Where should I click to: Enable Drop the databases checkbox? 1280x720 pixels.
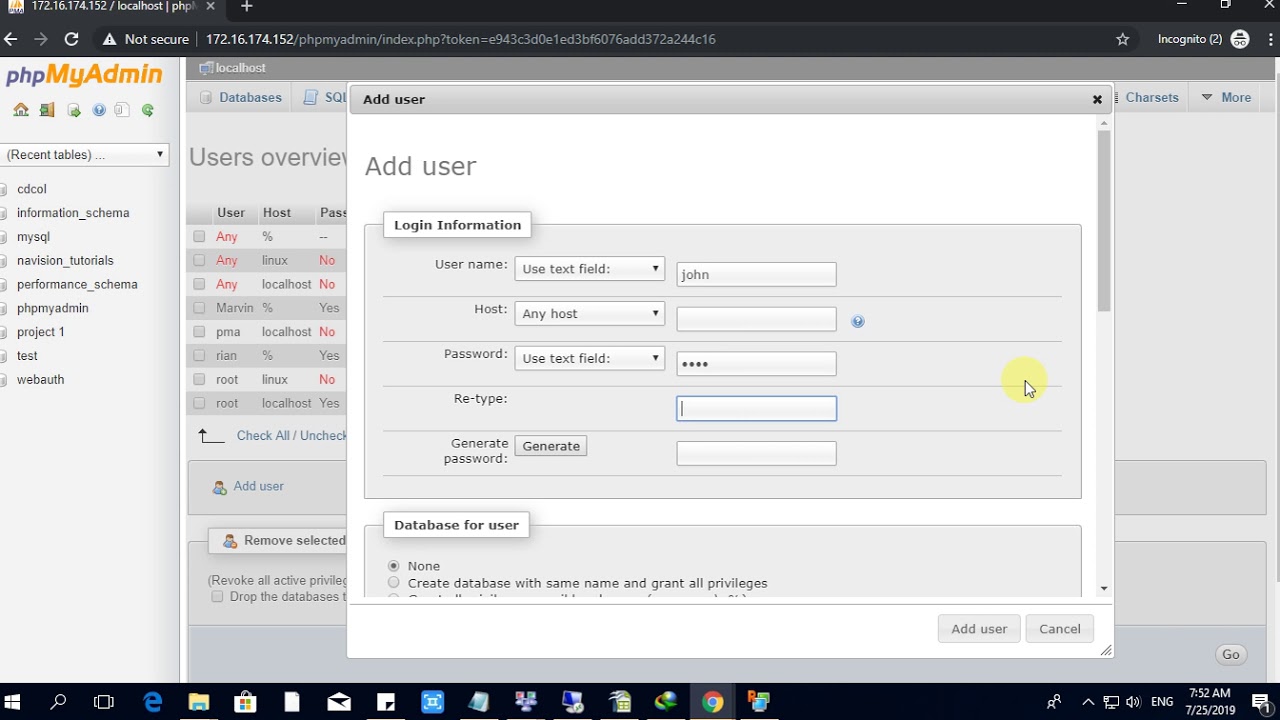pos(217,597)
